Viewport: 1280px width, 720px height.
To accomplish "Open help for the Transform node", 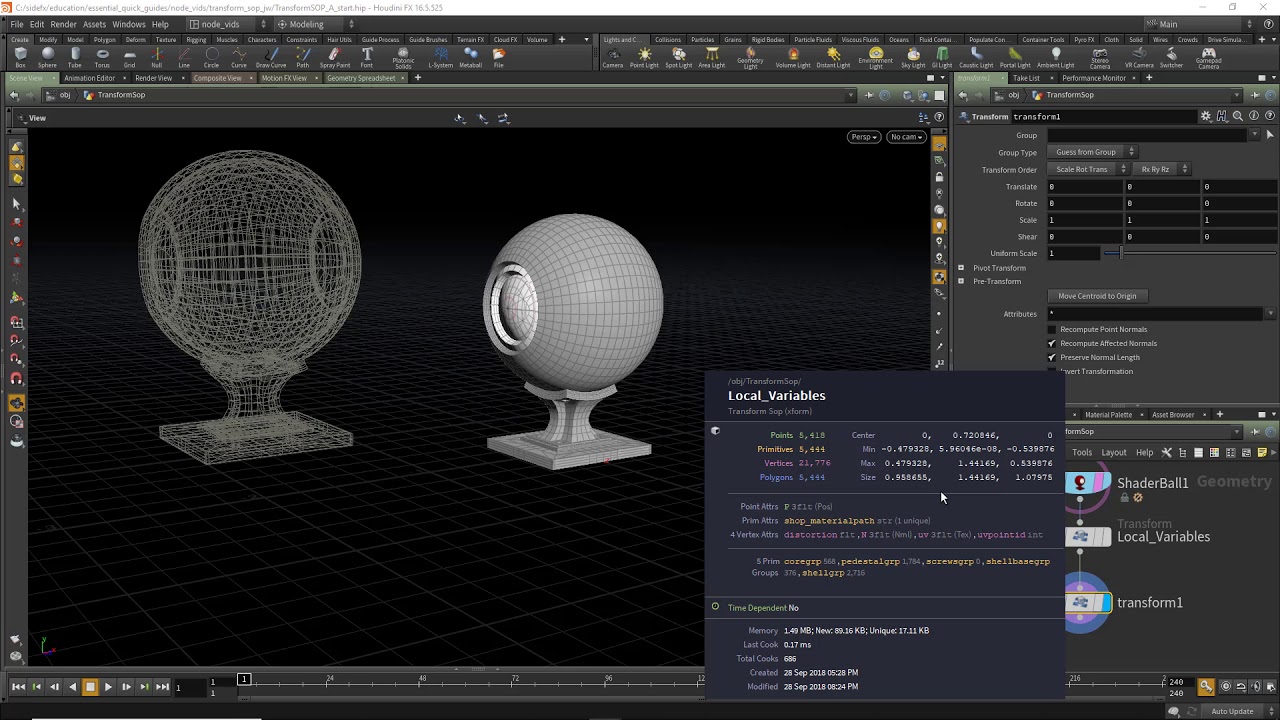I will 1270,116.
